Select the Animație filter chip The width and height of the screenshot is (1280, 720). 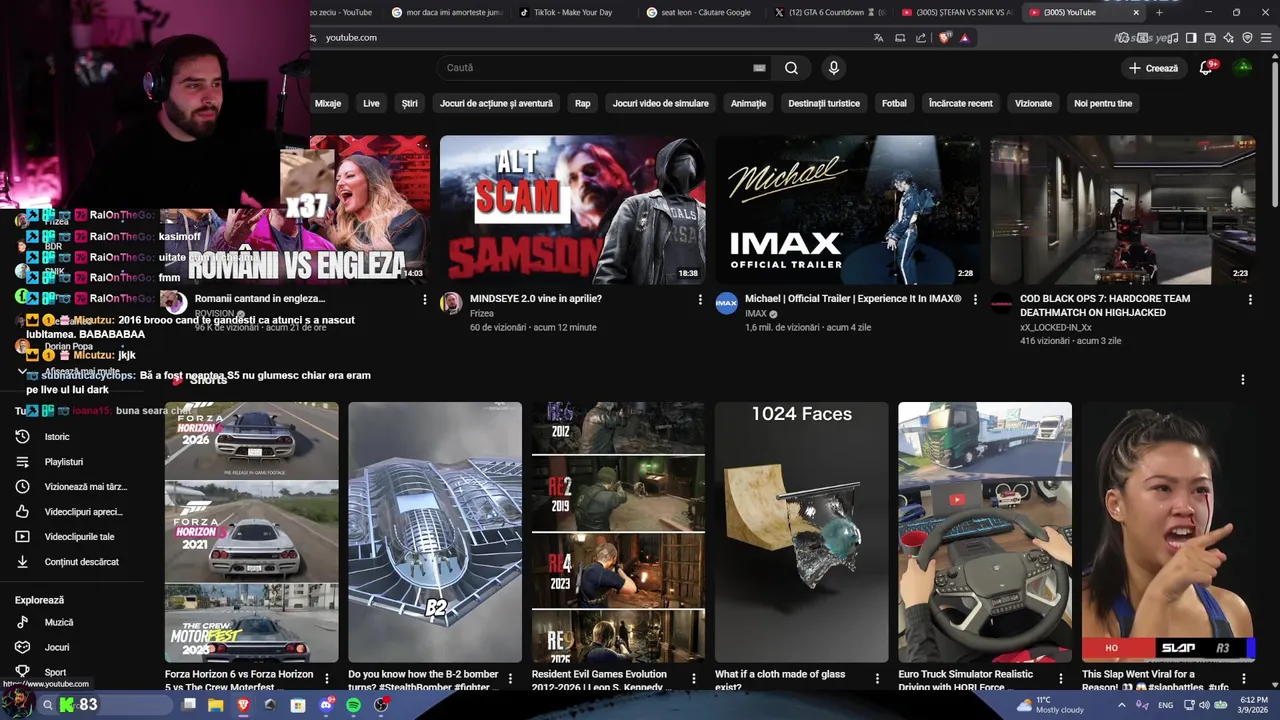748,103
